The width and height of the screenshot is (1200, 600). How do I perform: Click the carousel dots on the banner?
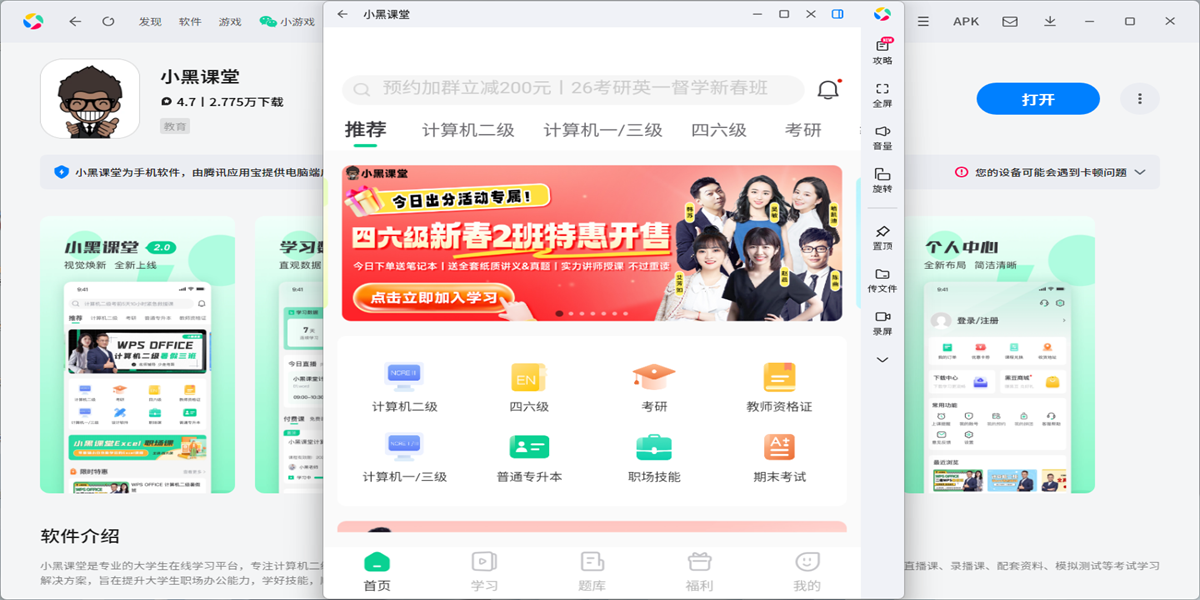[x=592, y=313]
